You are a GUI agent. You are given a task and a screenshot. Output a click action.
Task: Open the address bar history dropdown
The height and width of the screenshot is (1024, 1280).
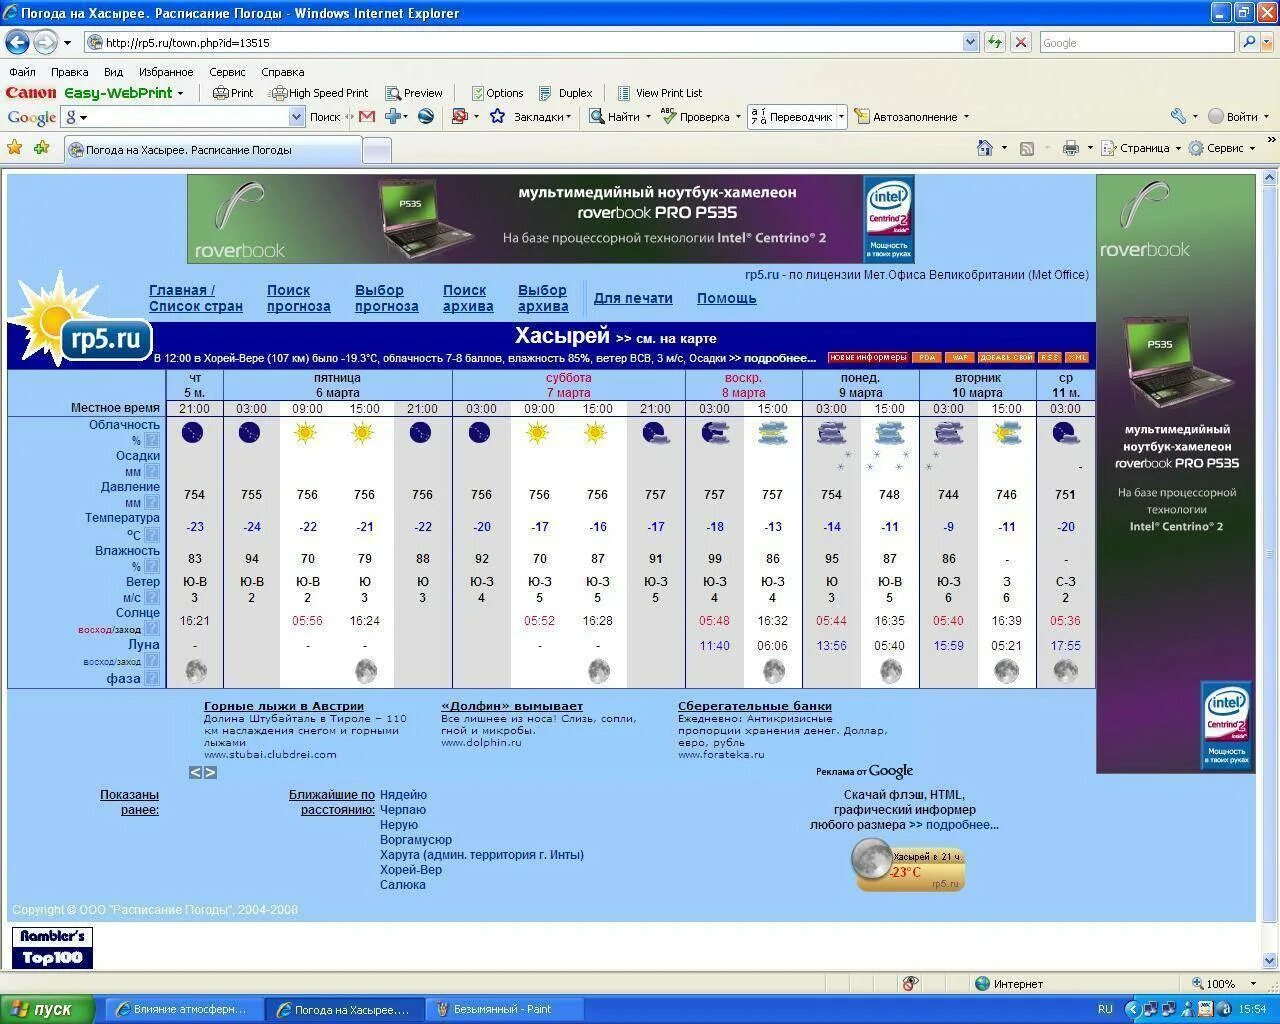pos(970,42)
